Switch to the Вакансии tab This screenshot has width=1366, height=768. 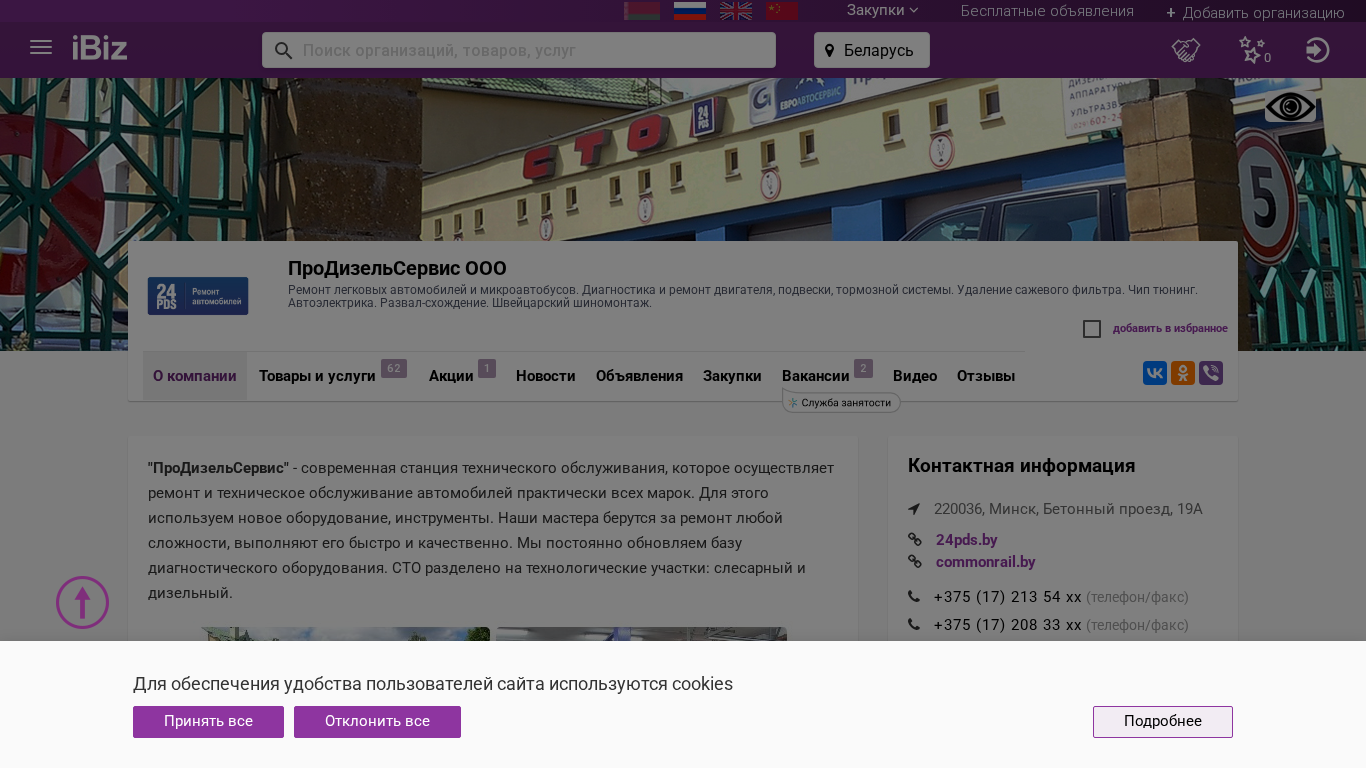click(815, 376)
